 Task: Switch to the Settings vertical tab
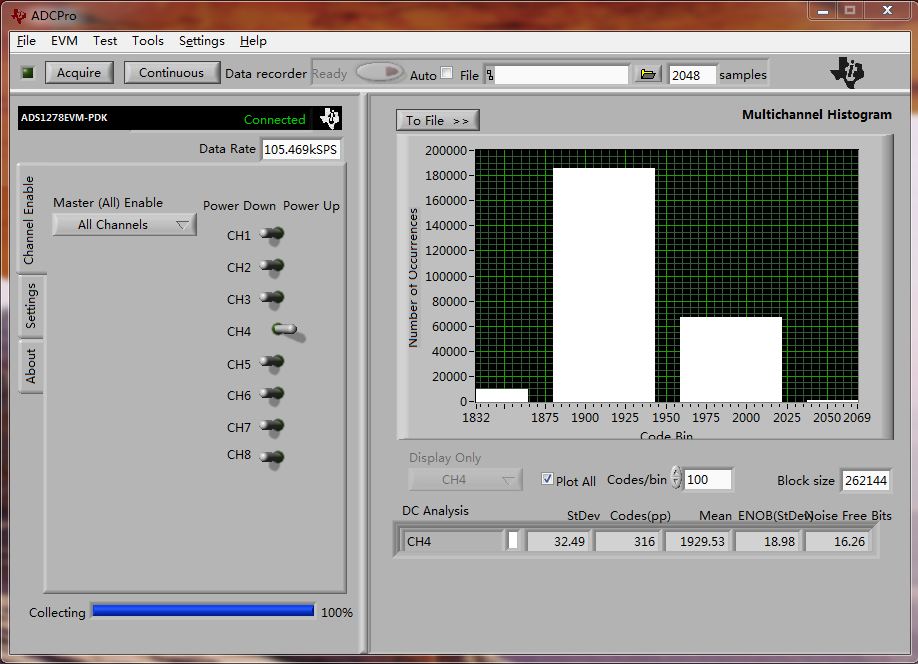click(30, 306)
